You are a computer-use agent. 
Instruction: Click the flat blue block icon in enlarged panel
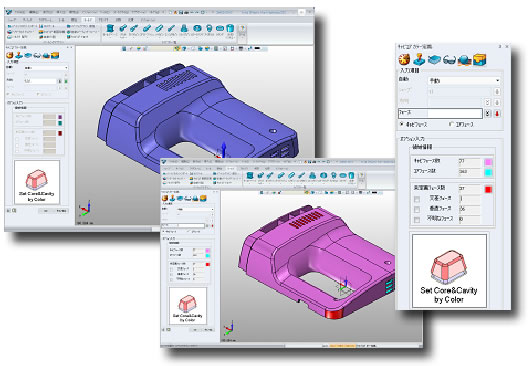(x=434, y=60)
